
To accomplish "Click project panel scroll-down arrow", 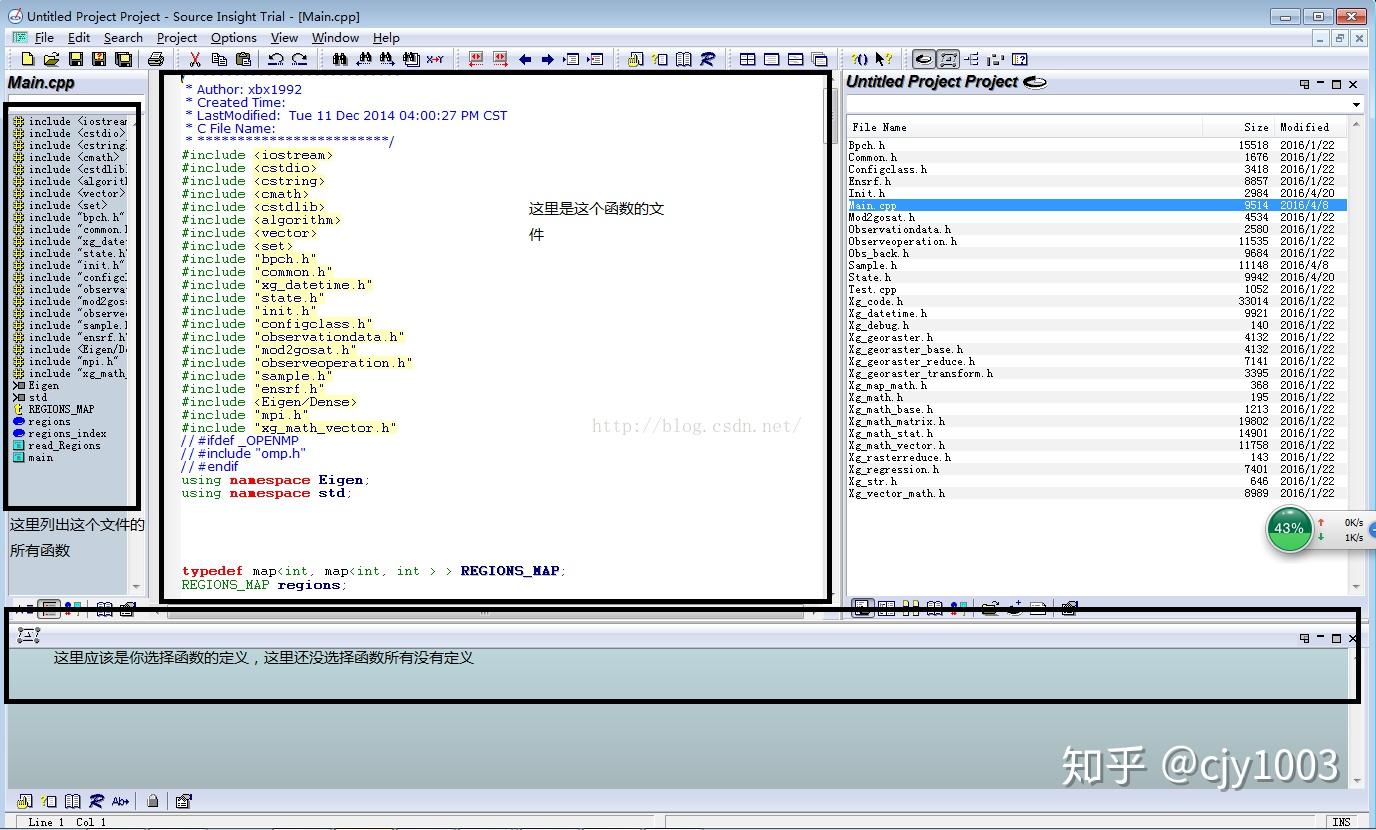I will coord(1356,587).
